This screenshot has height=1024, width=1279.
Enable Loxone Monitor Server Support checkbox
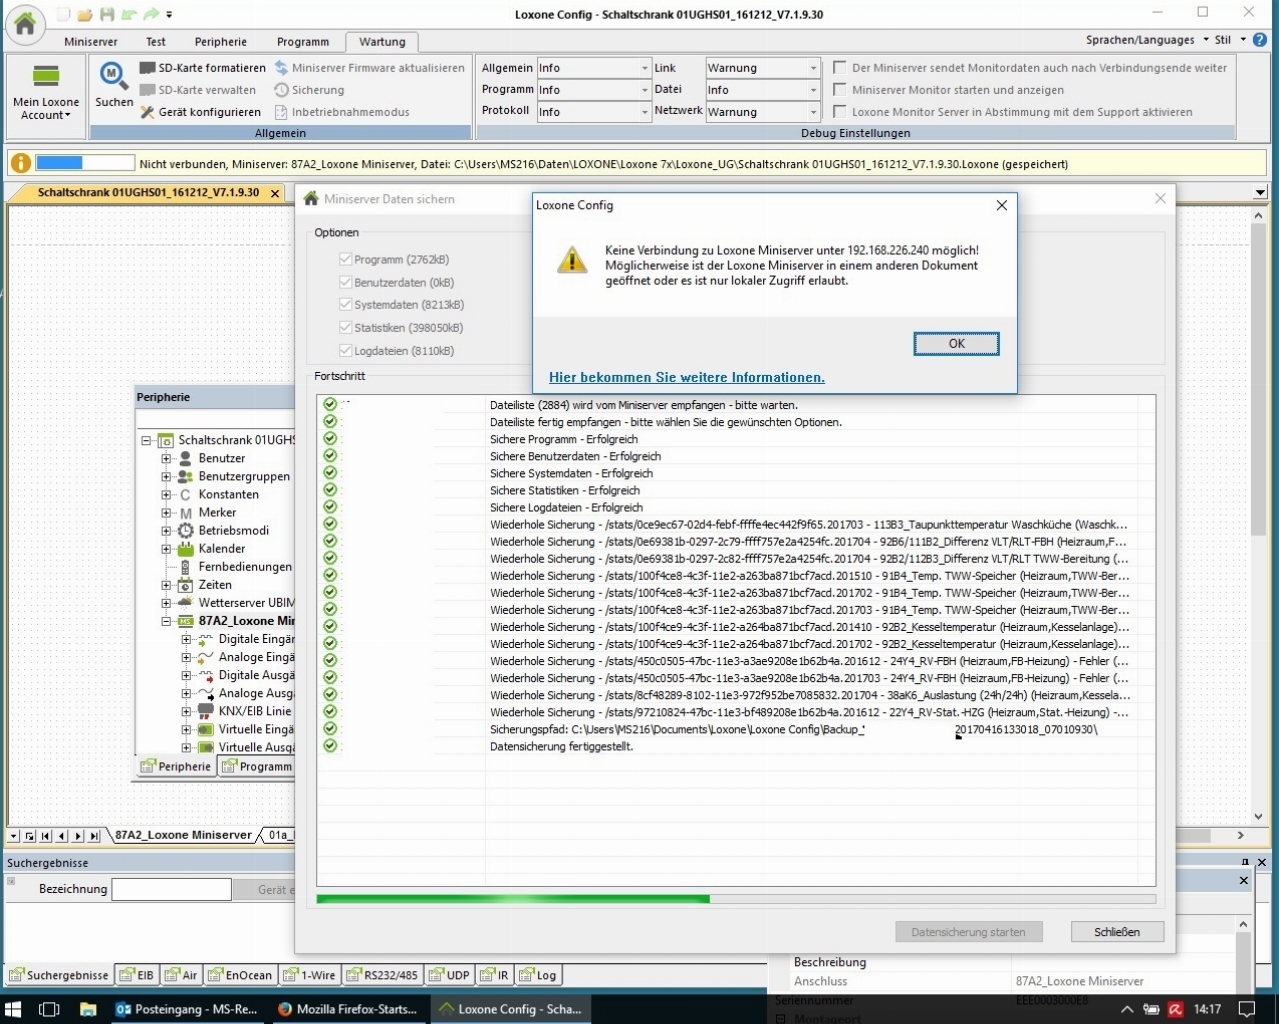coord(840,112)
